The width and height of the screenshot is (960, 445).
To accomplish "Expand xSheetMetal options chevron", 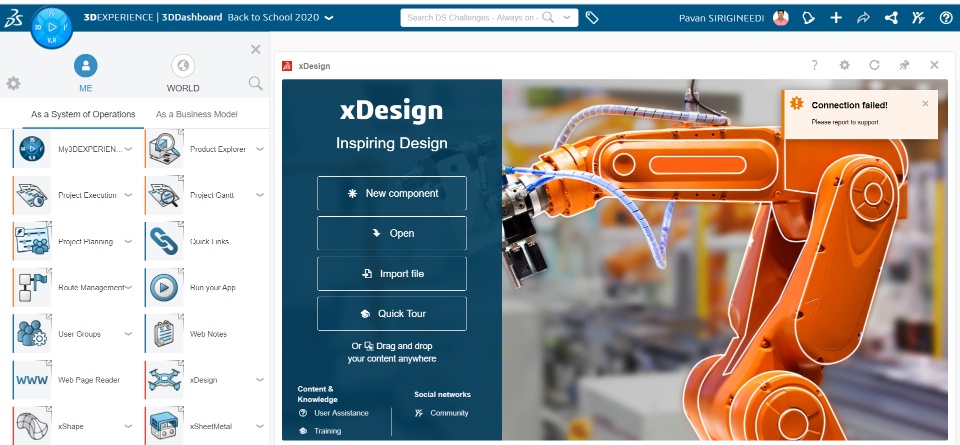I will pos(260,426).
